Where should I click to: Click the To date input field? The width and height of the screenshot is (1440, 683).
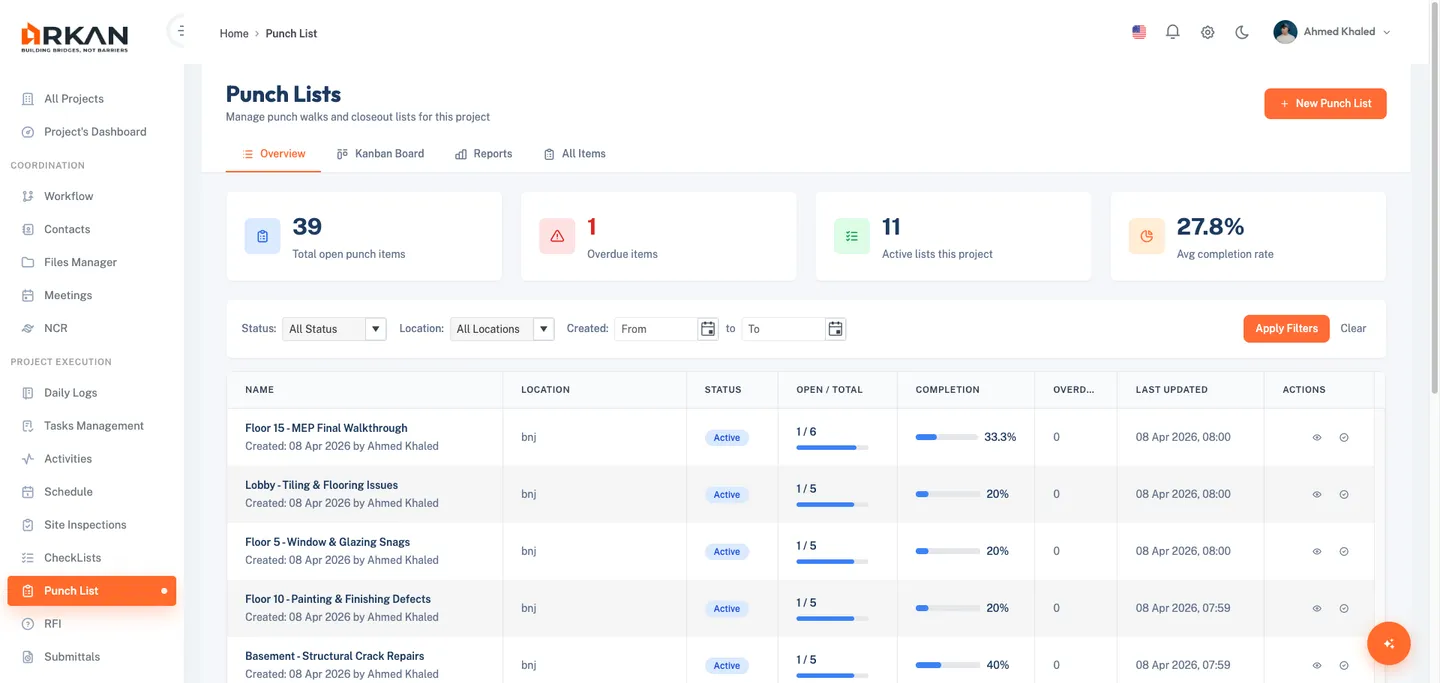pos(783,329)
